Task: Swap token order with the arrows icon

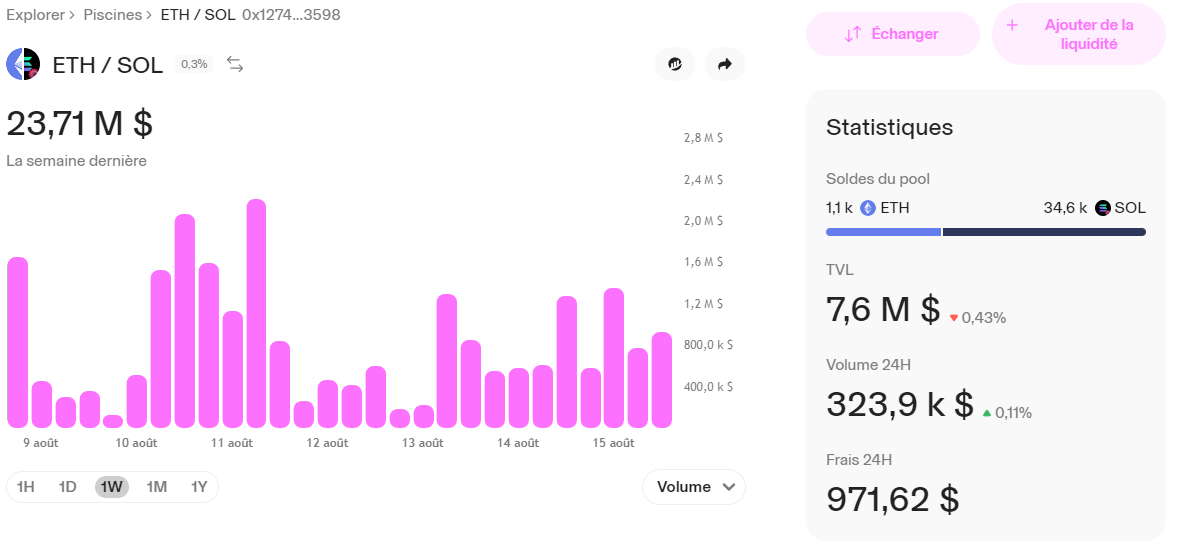Action: (x=235, y=65)
